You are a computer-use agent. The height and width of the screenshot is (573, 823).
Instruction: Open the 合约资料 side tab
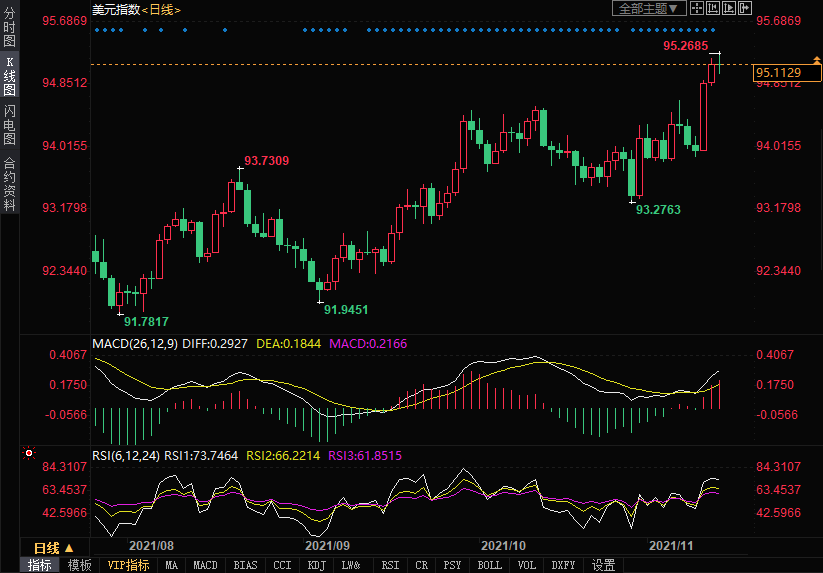coord(9,184)
